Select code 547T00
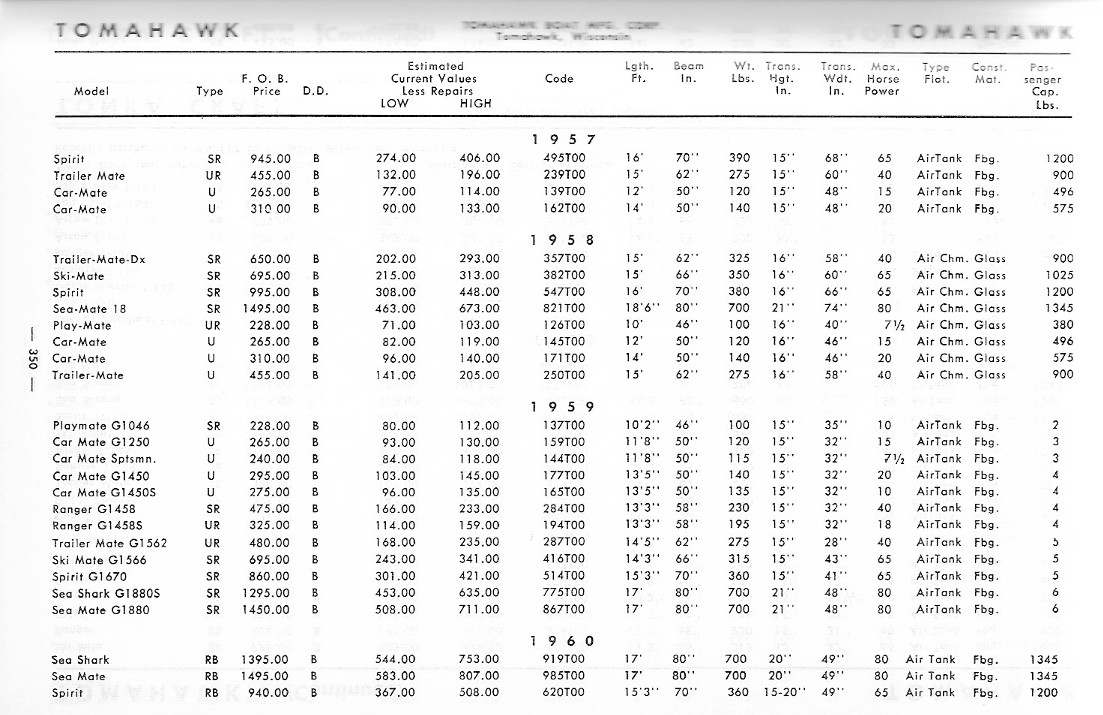1103x715 pixels. [x=564, y=292]
